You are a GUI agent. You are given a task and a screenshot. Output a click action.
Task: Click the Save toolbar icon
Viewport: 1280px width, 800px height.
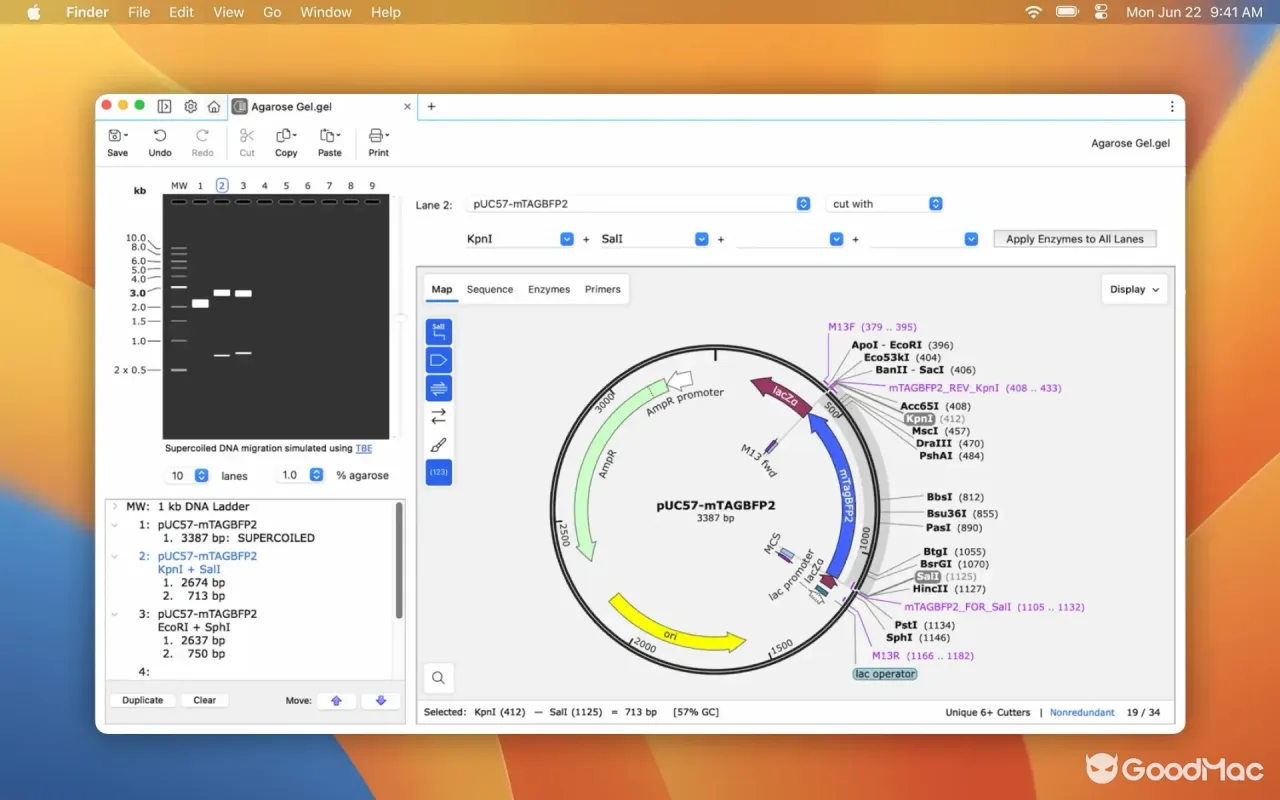click(117, 142)
